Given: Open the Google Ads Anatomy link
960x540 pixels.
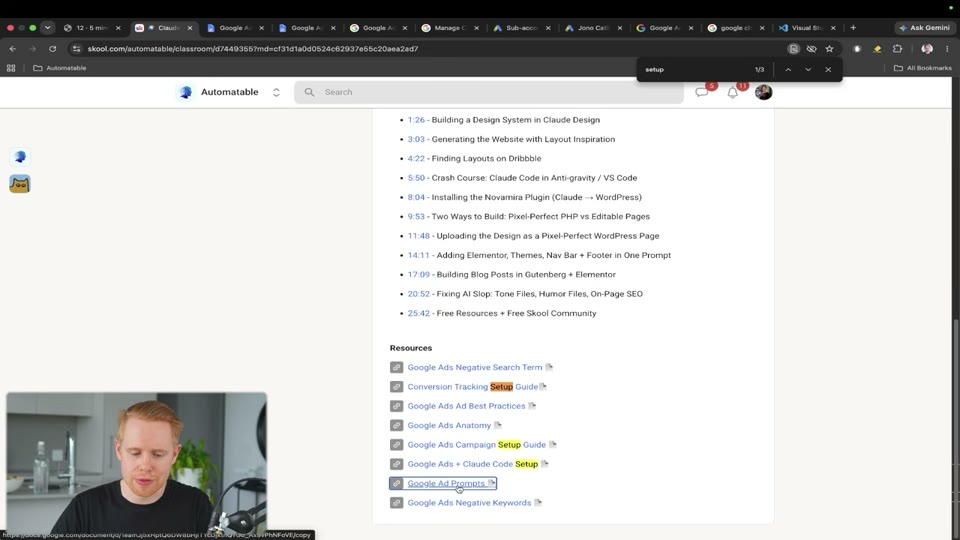Looking at the screenshot, I should coord(449,425).
